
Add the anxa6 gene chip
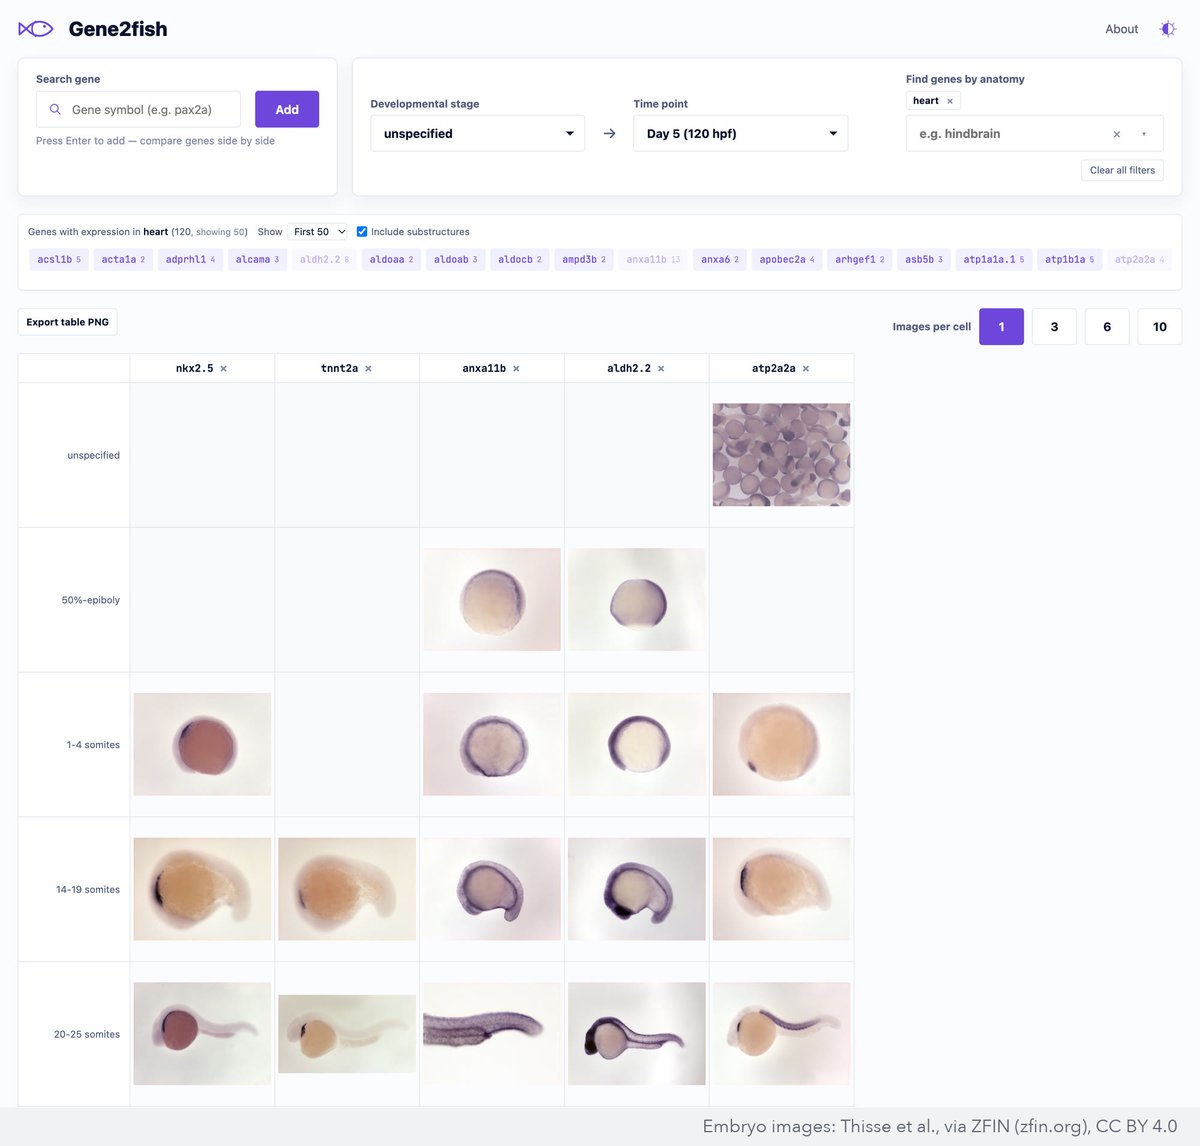pyautogui.click(x=720, y=260)
